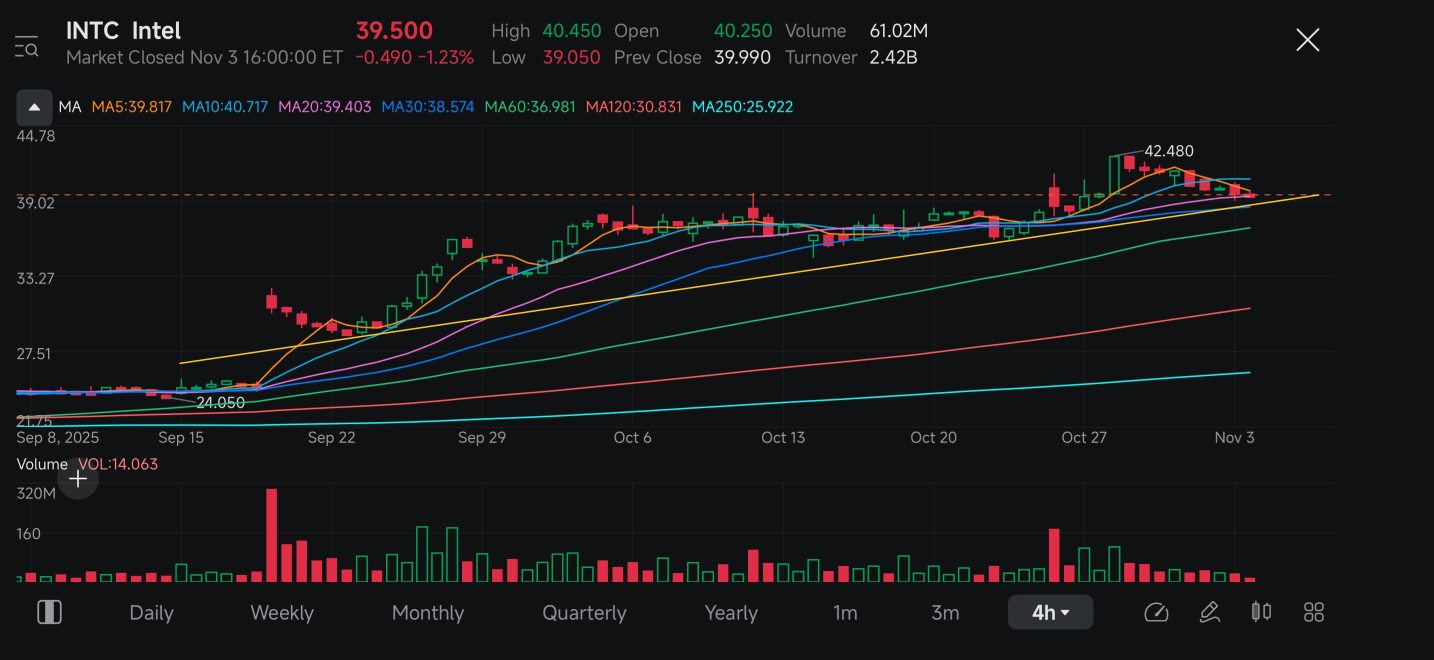Choose the Yearly chart interval
The height and width of the screenshot is (660, 1434).
tap(731, 613)
